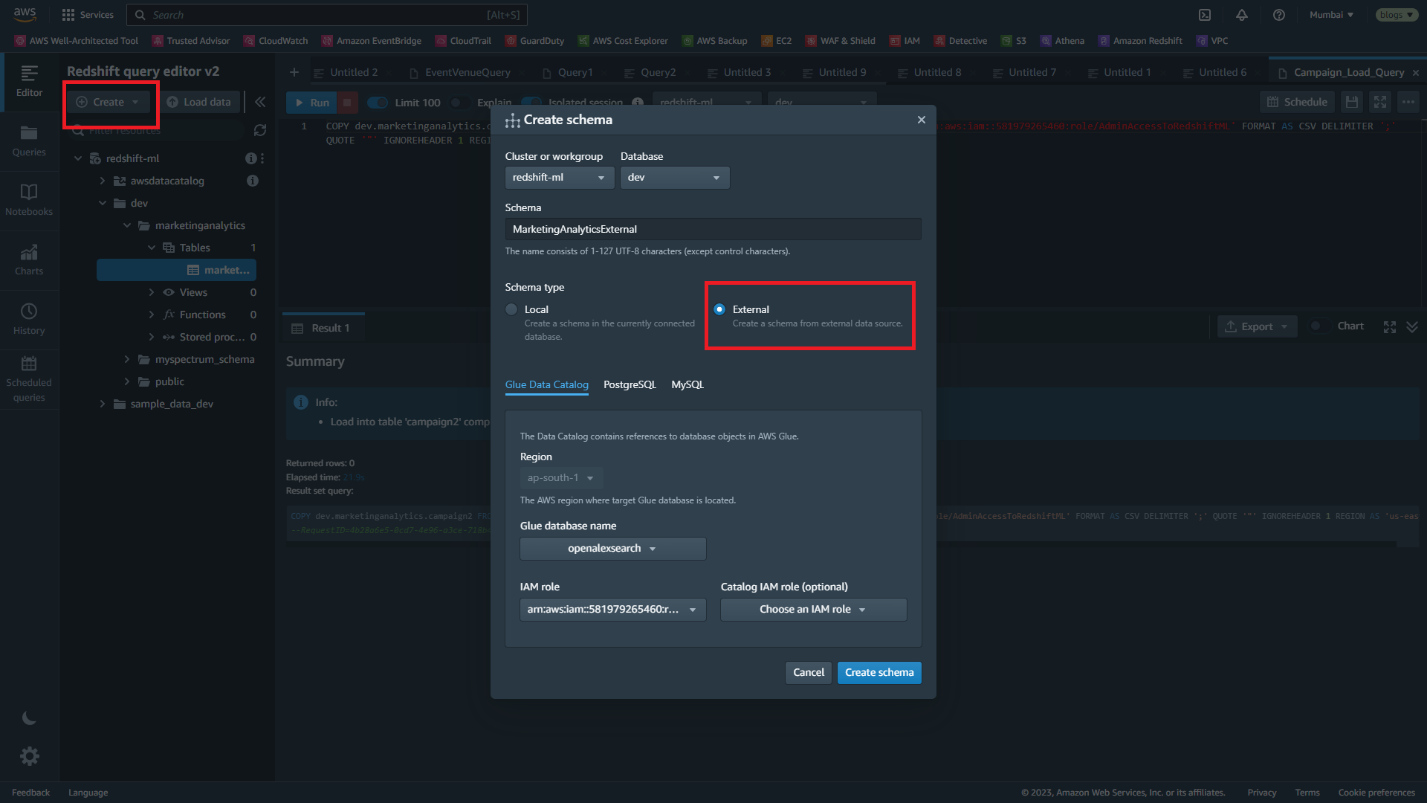This screenshot has width=1427, height=803.
Task: Open the notifications bell
Action: coord(1242,15)
